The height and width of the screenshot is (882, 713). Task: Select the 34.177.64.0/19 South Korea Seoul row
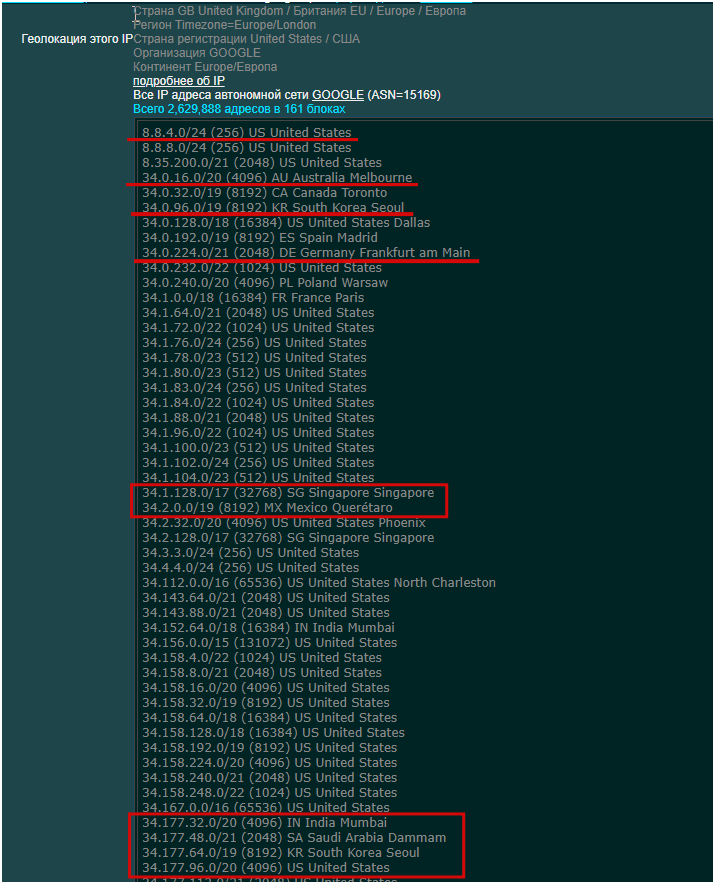(281, 853)
